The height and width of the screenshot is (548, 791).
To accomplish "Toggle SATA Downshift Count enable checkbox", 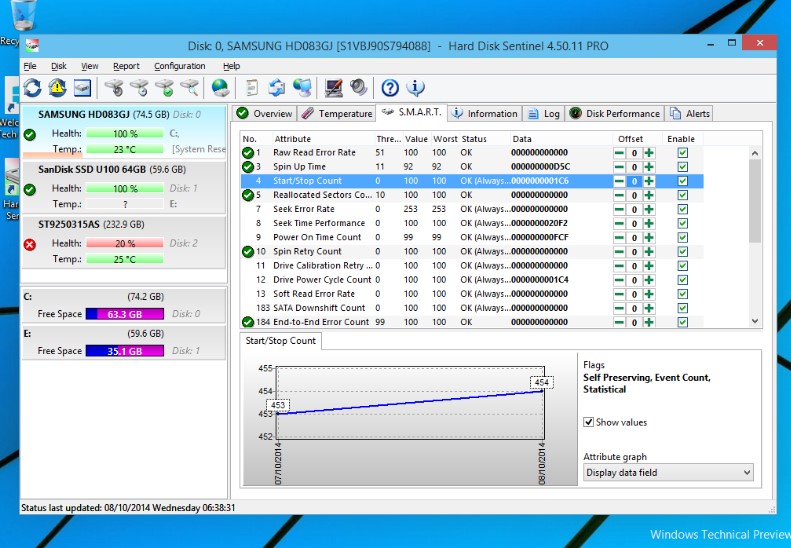I will click(x=683, y=308).
